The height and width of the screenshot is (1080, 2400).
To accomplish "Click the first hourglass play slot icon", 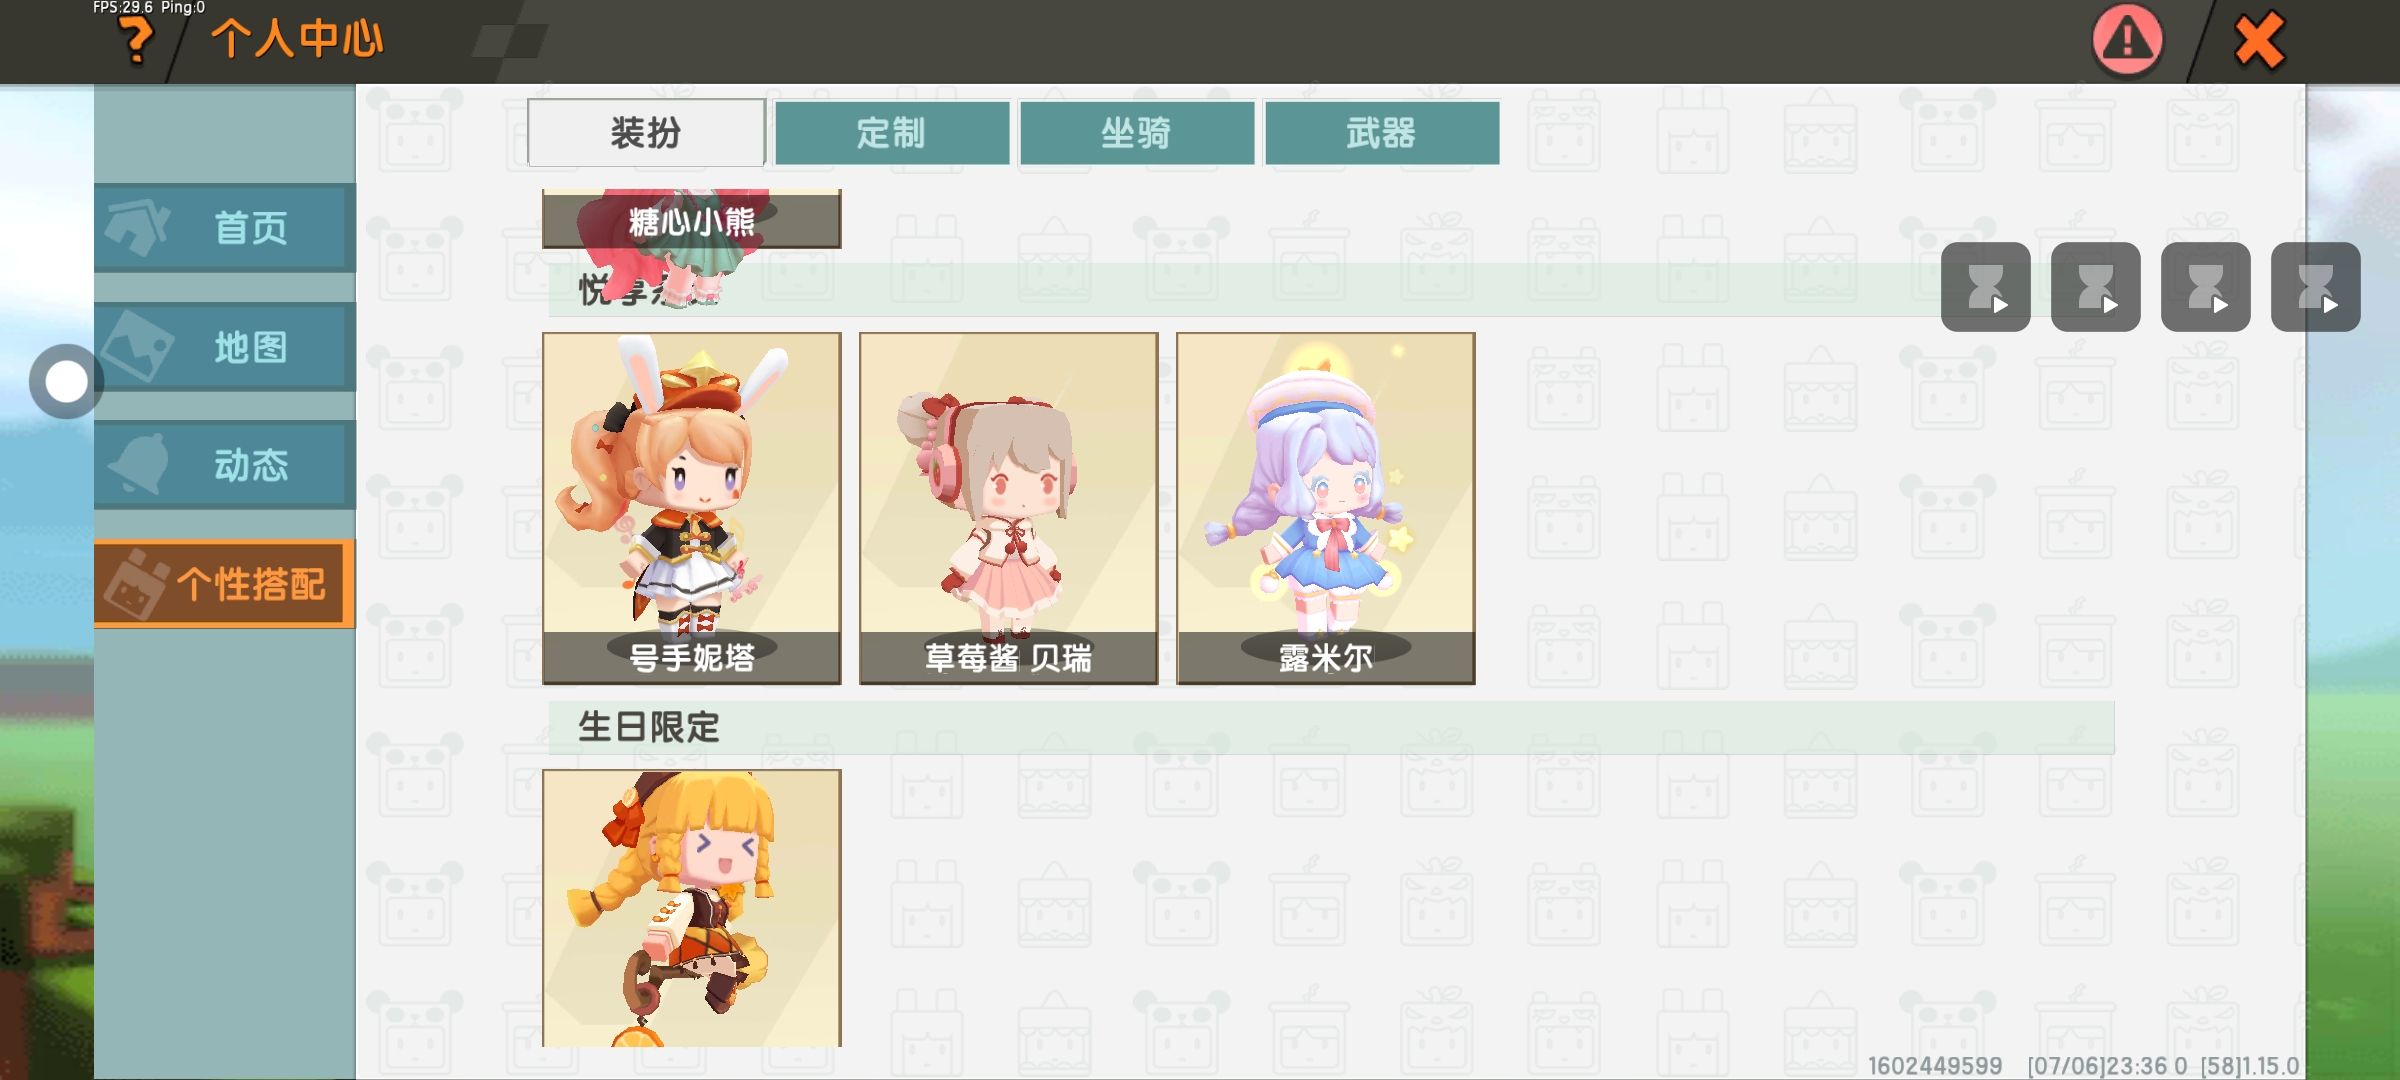I will point(1986,287).
